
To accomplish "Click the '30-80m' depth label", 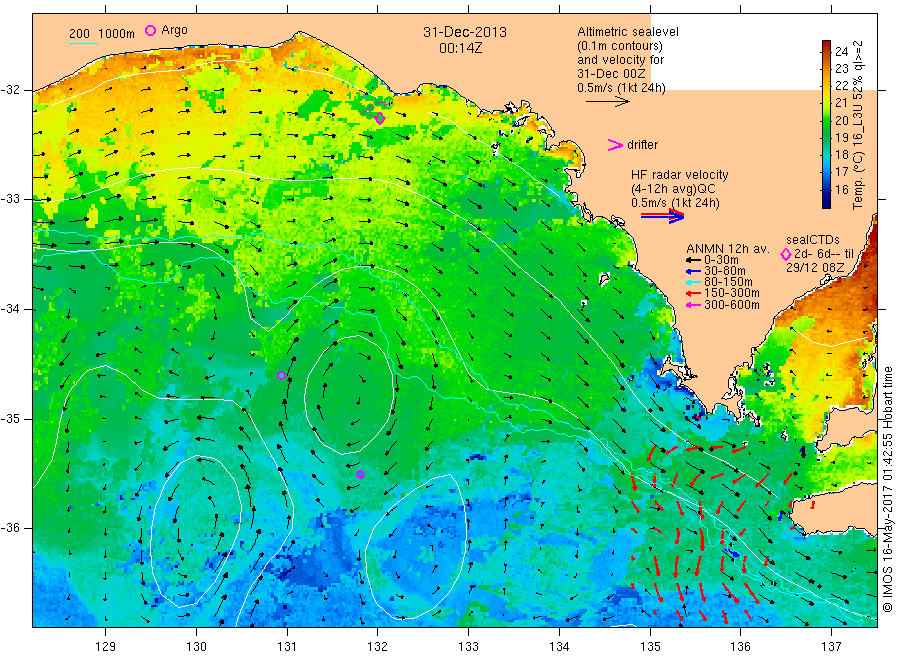I will point(724,271).
